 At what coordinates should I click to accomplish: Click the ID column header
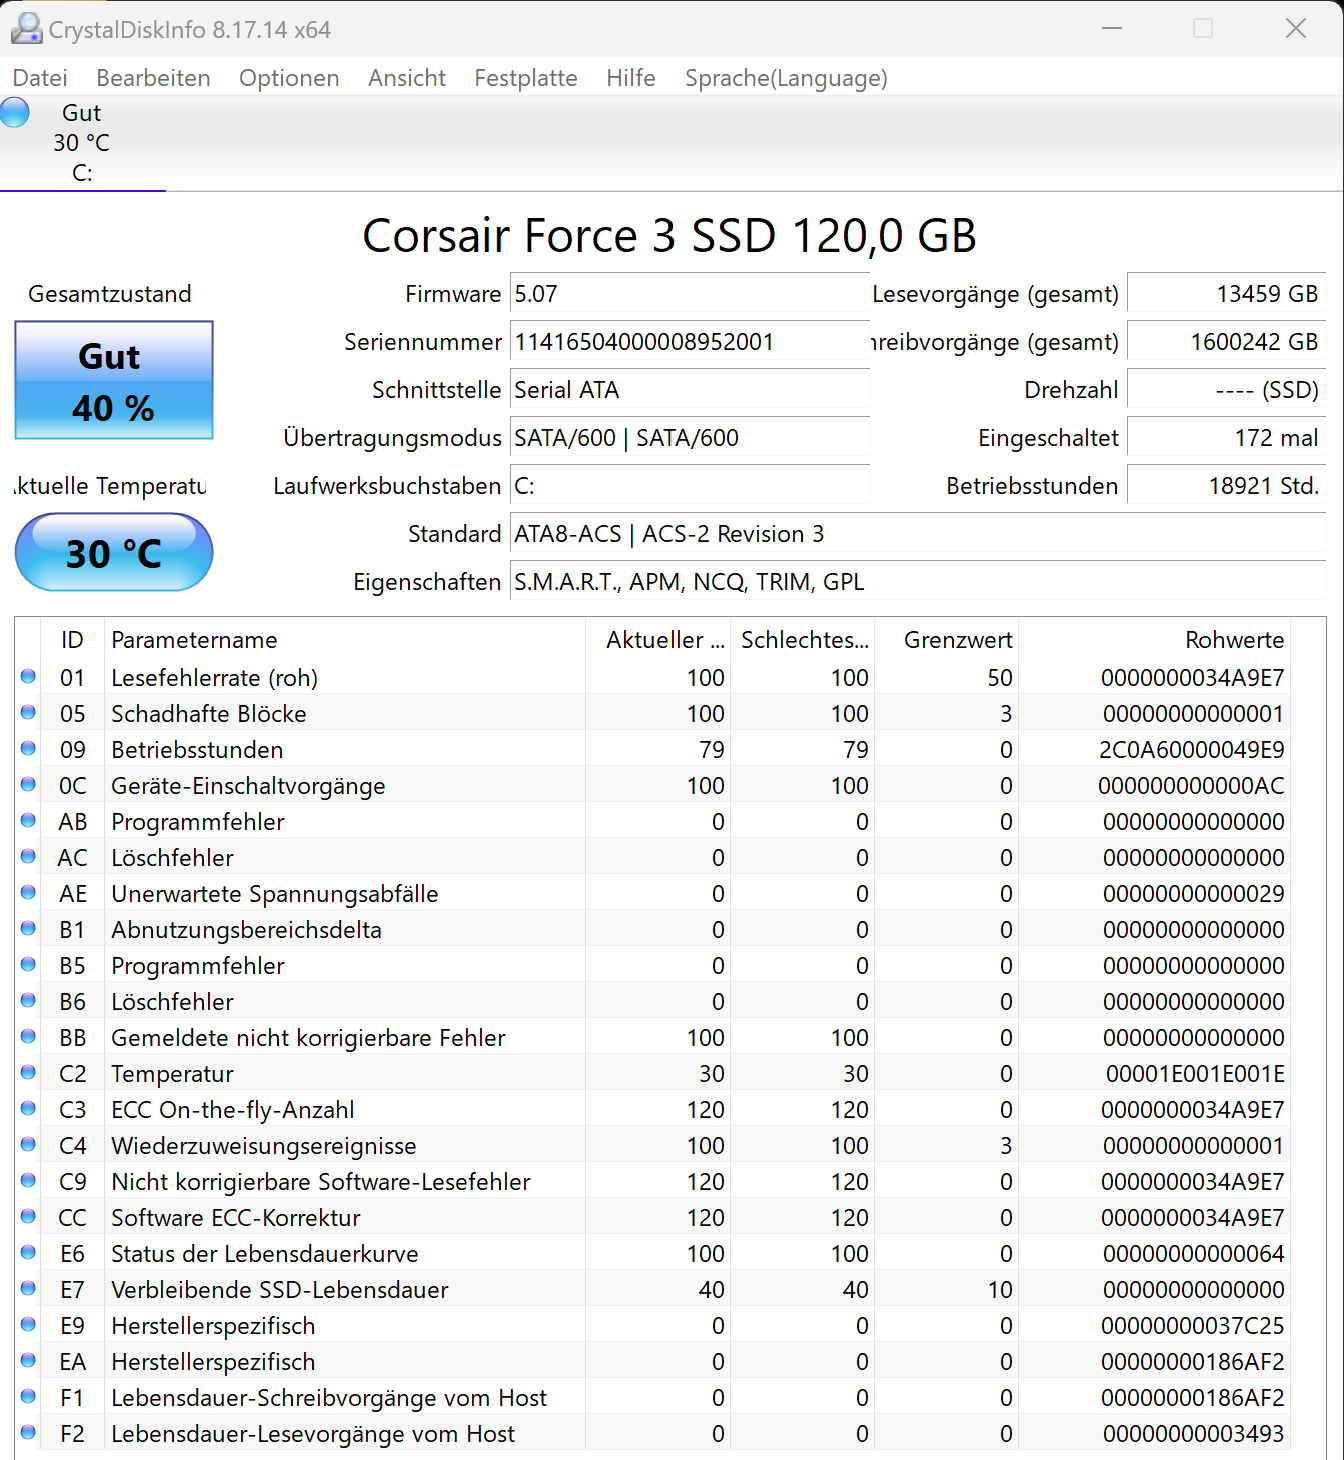point(72,640)
